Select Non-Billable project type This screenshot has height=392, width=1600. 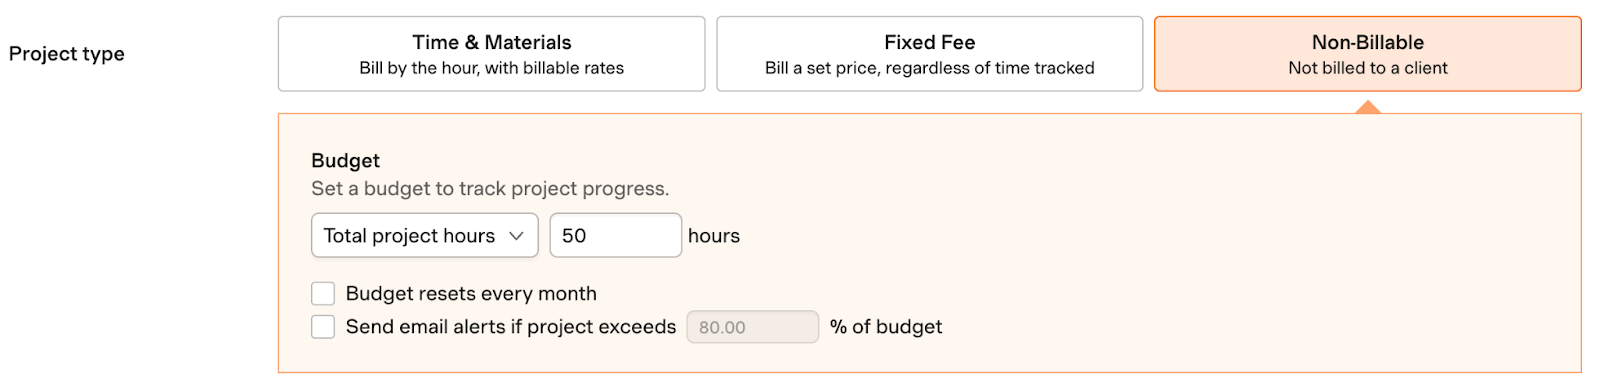(1367, 54)
